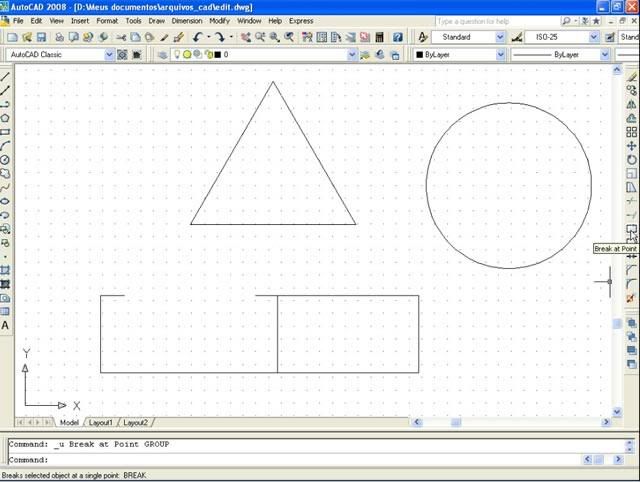Click the Mirror modify tool

click(x=631, y=104)
